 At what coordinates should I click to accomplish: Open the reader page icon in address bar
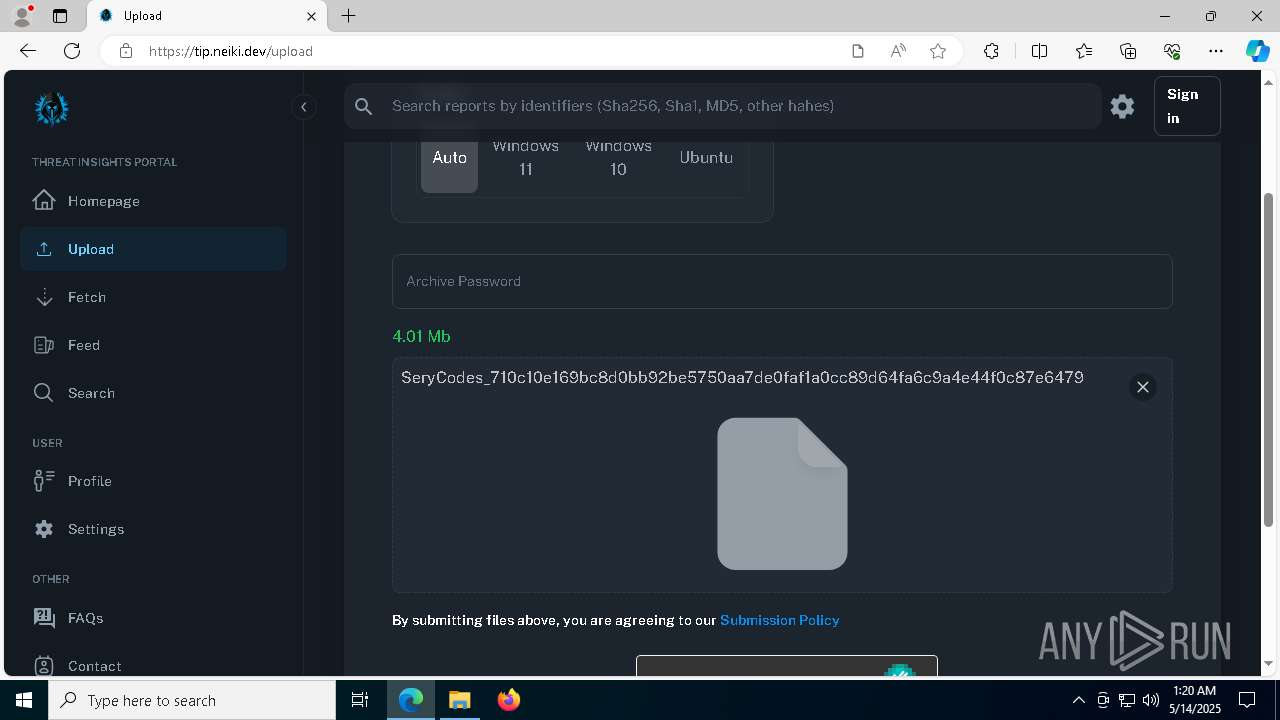pyautogui.click(x=857, y=51)
